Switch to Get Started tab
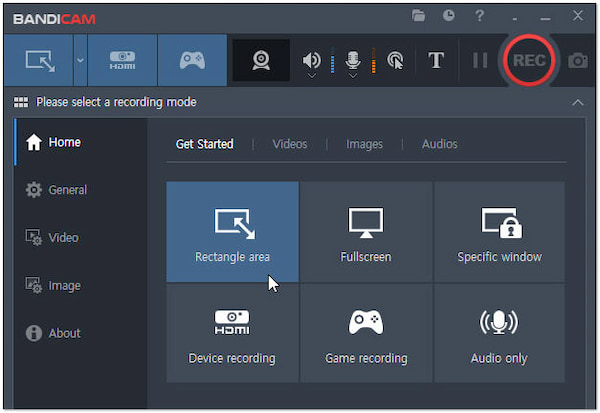Viewport: 600px width, 413px height. [x=205, y=144]
